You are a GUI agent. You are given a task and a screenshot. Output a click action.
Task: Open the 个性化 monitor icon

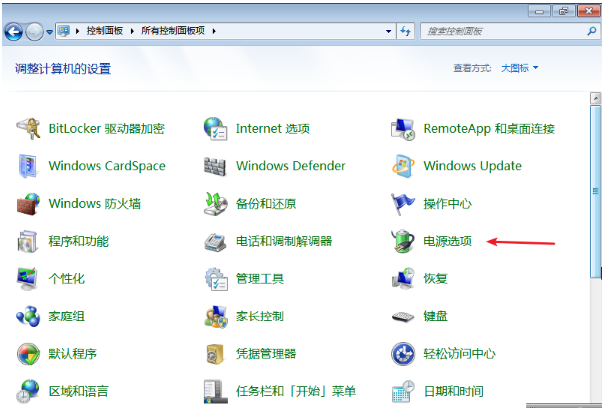click(28, 279)
